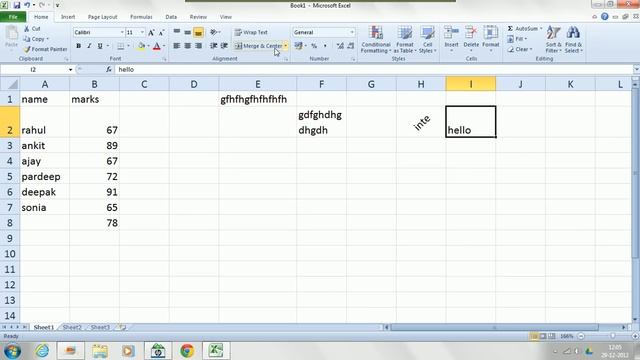
Task: Click Undo in Quick Access toolbar
Action: coord(27,5)
